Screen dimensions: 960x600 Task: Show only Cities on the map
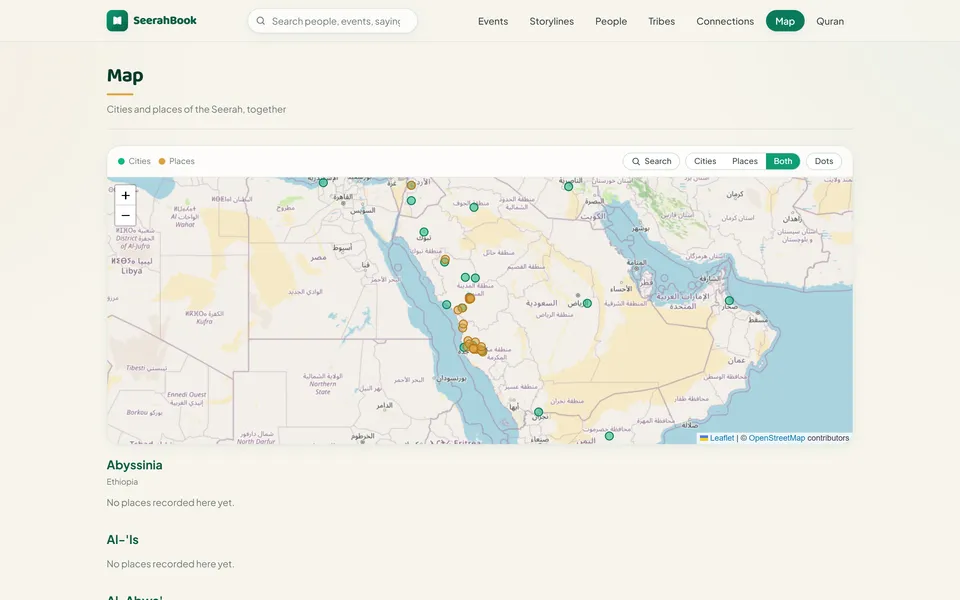pos(705,161)
